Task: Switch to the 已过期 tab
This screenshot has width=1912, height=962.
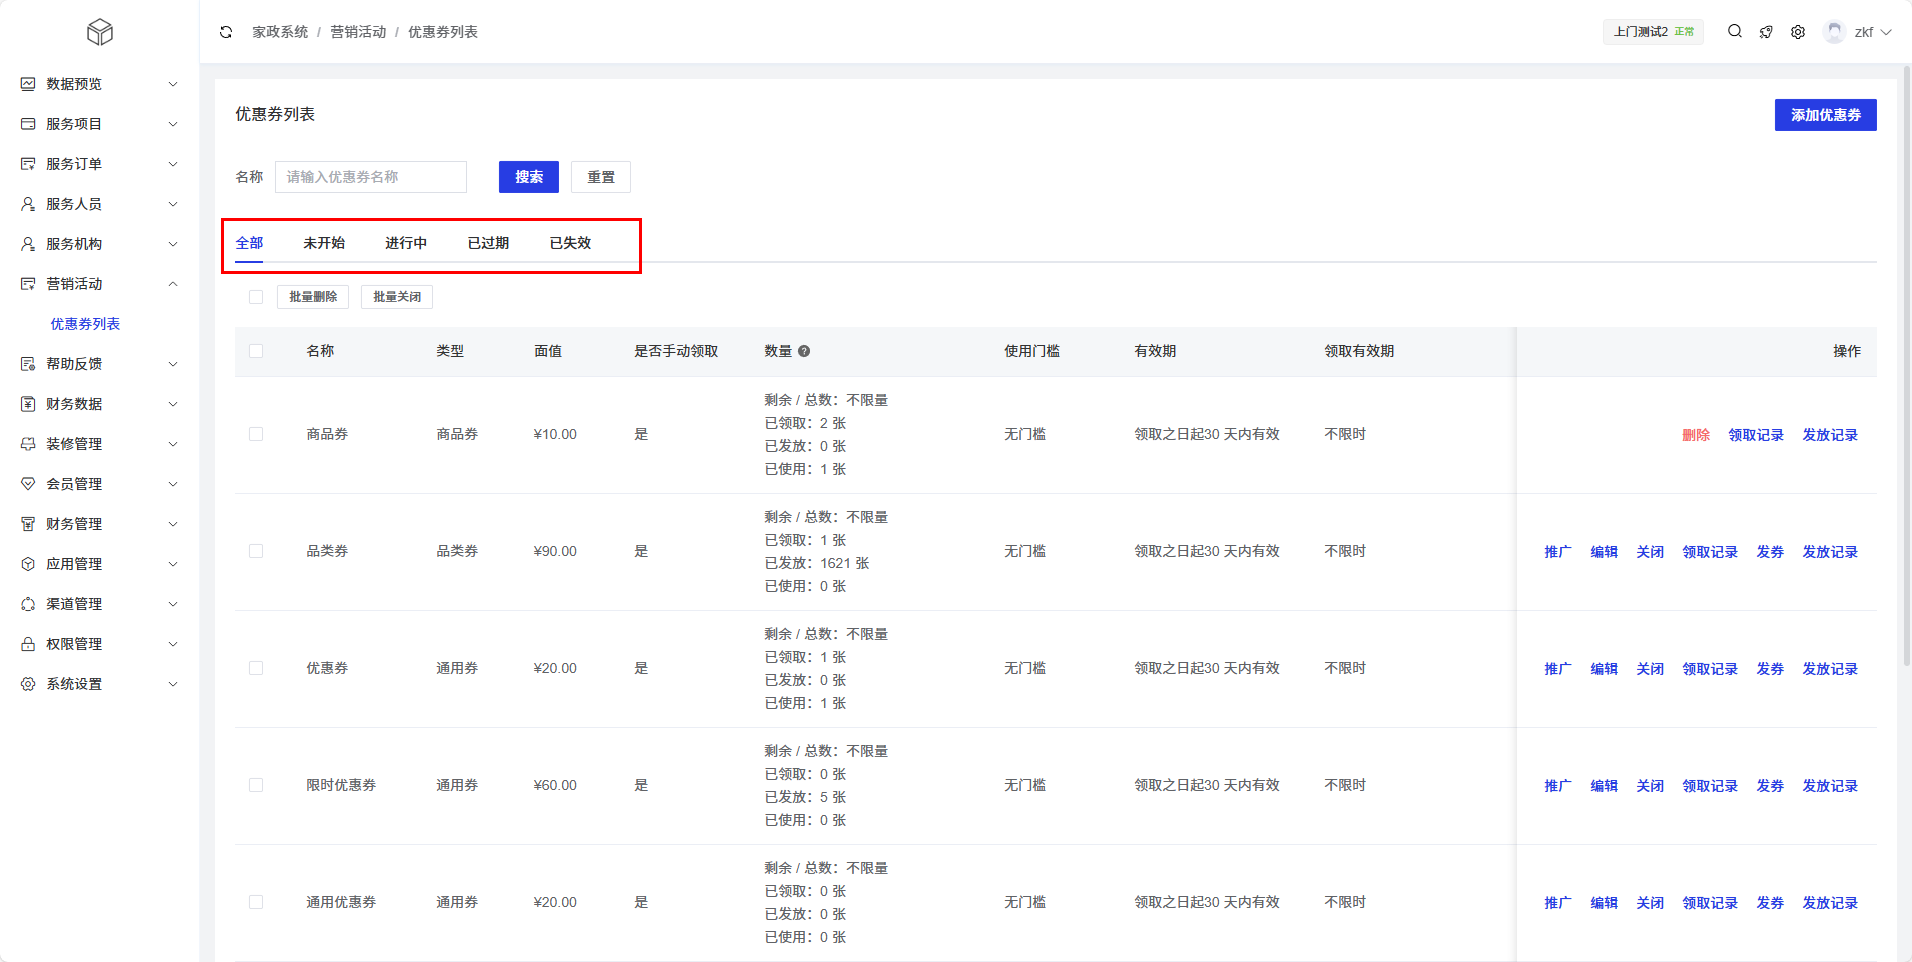Action: pyautogui.click(x=488, y=243)
